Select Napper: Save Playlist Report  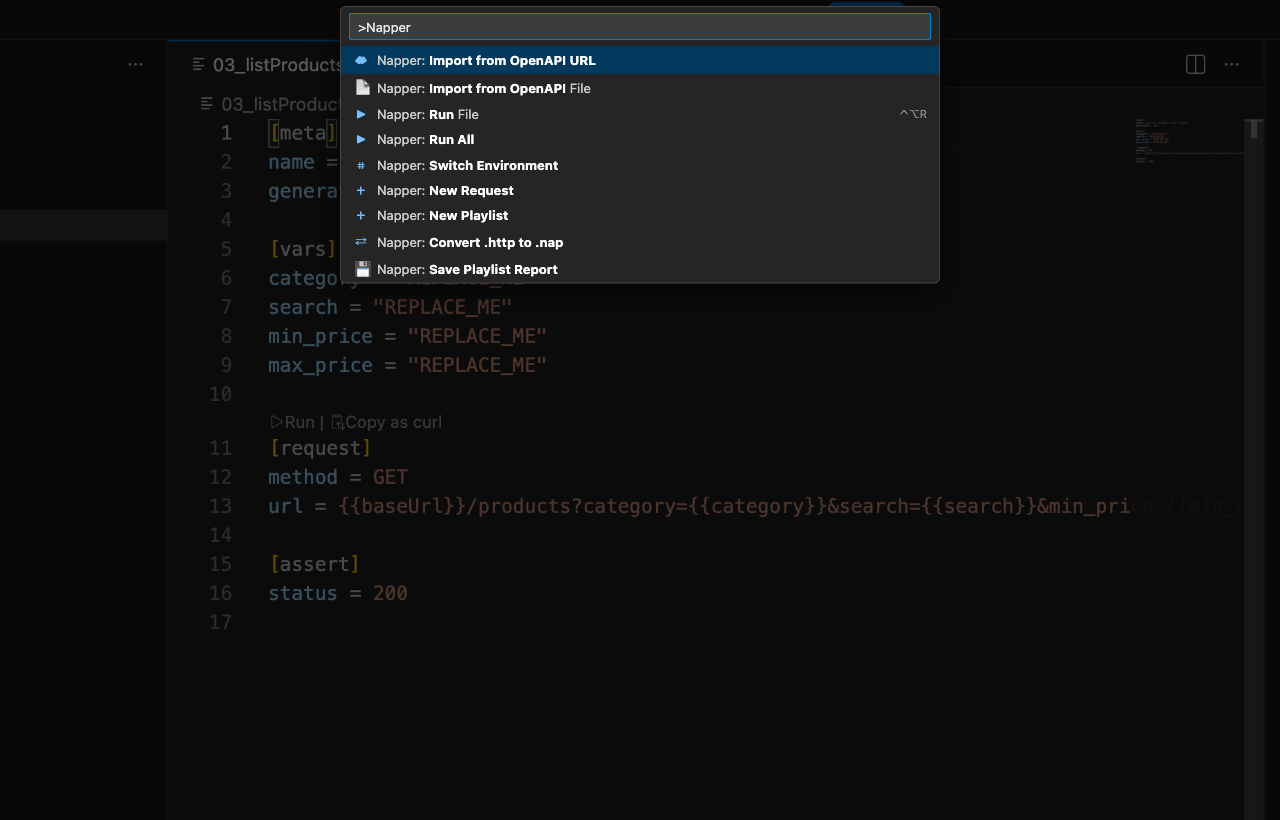pyautogui.click(x=640, y=269)
